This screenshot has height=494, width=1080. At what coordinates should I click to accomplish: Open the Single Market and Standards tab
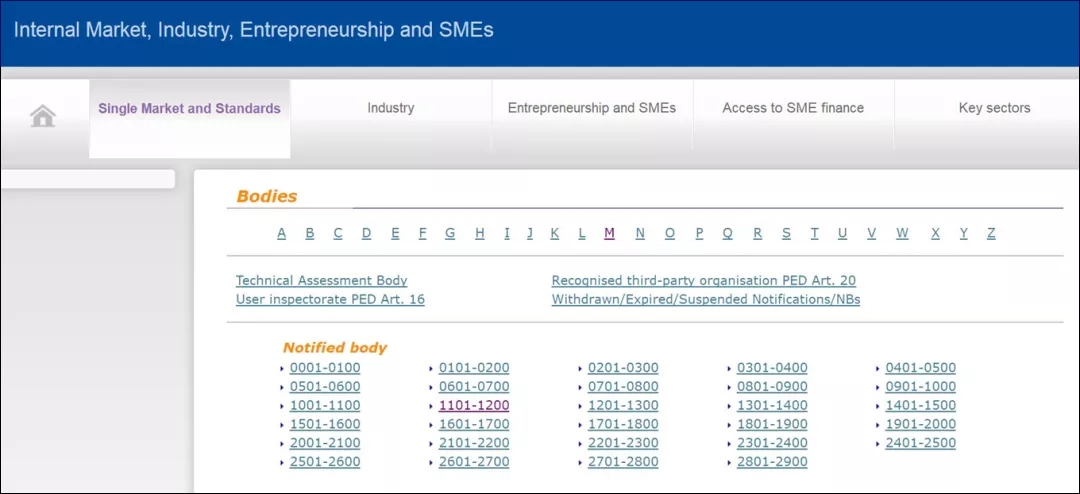tap(189, 108)
